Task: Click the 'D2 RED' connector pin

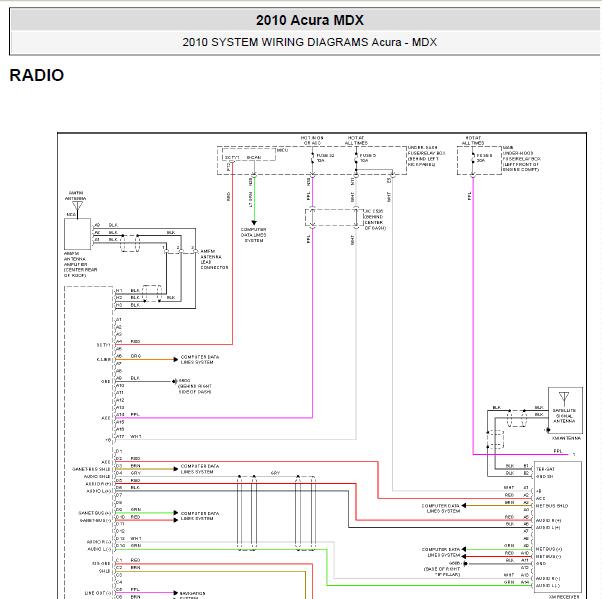Action: coord(128,458)
